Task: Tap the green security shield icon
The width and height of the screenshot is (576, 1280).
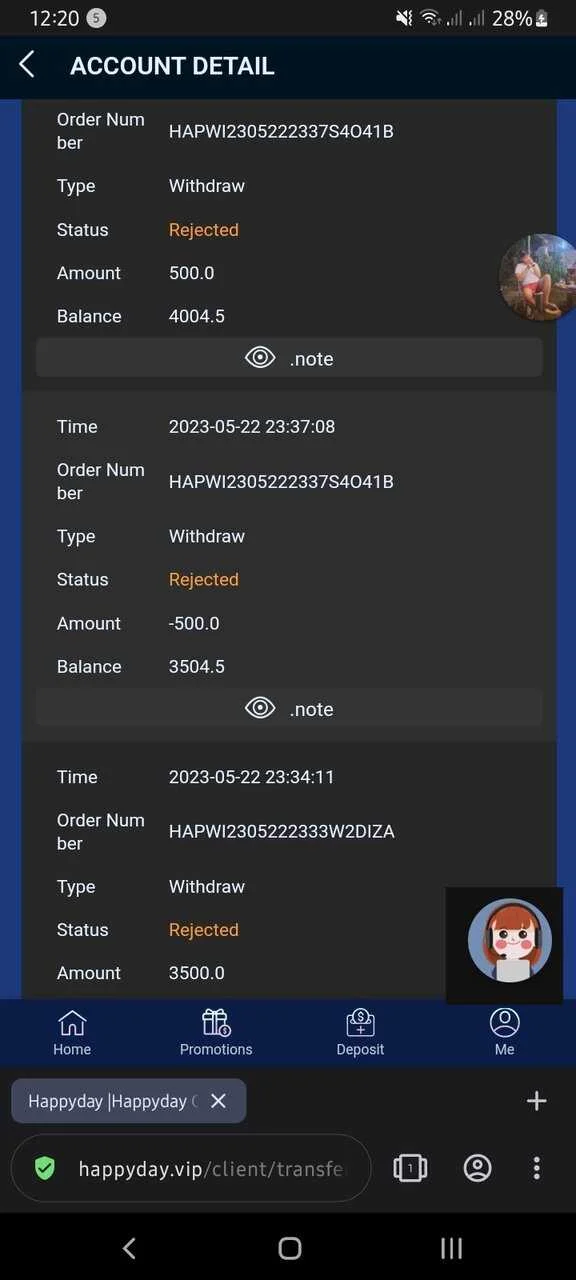Action: [45, 1168]
